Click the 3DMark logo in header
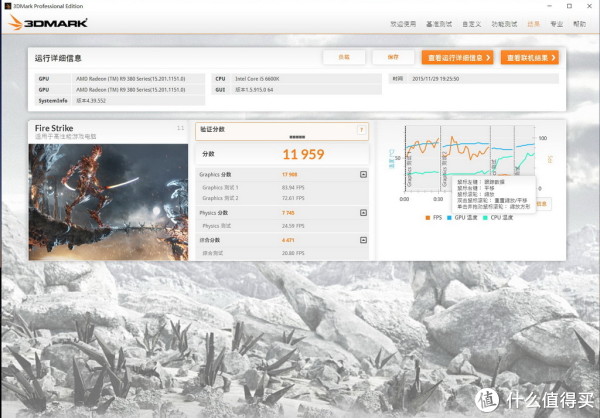The image size is (600, 418). pyautogui.click(x=48, y=23)
